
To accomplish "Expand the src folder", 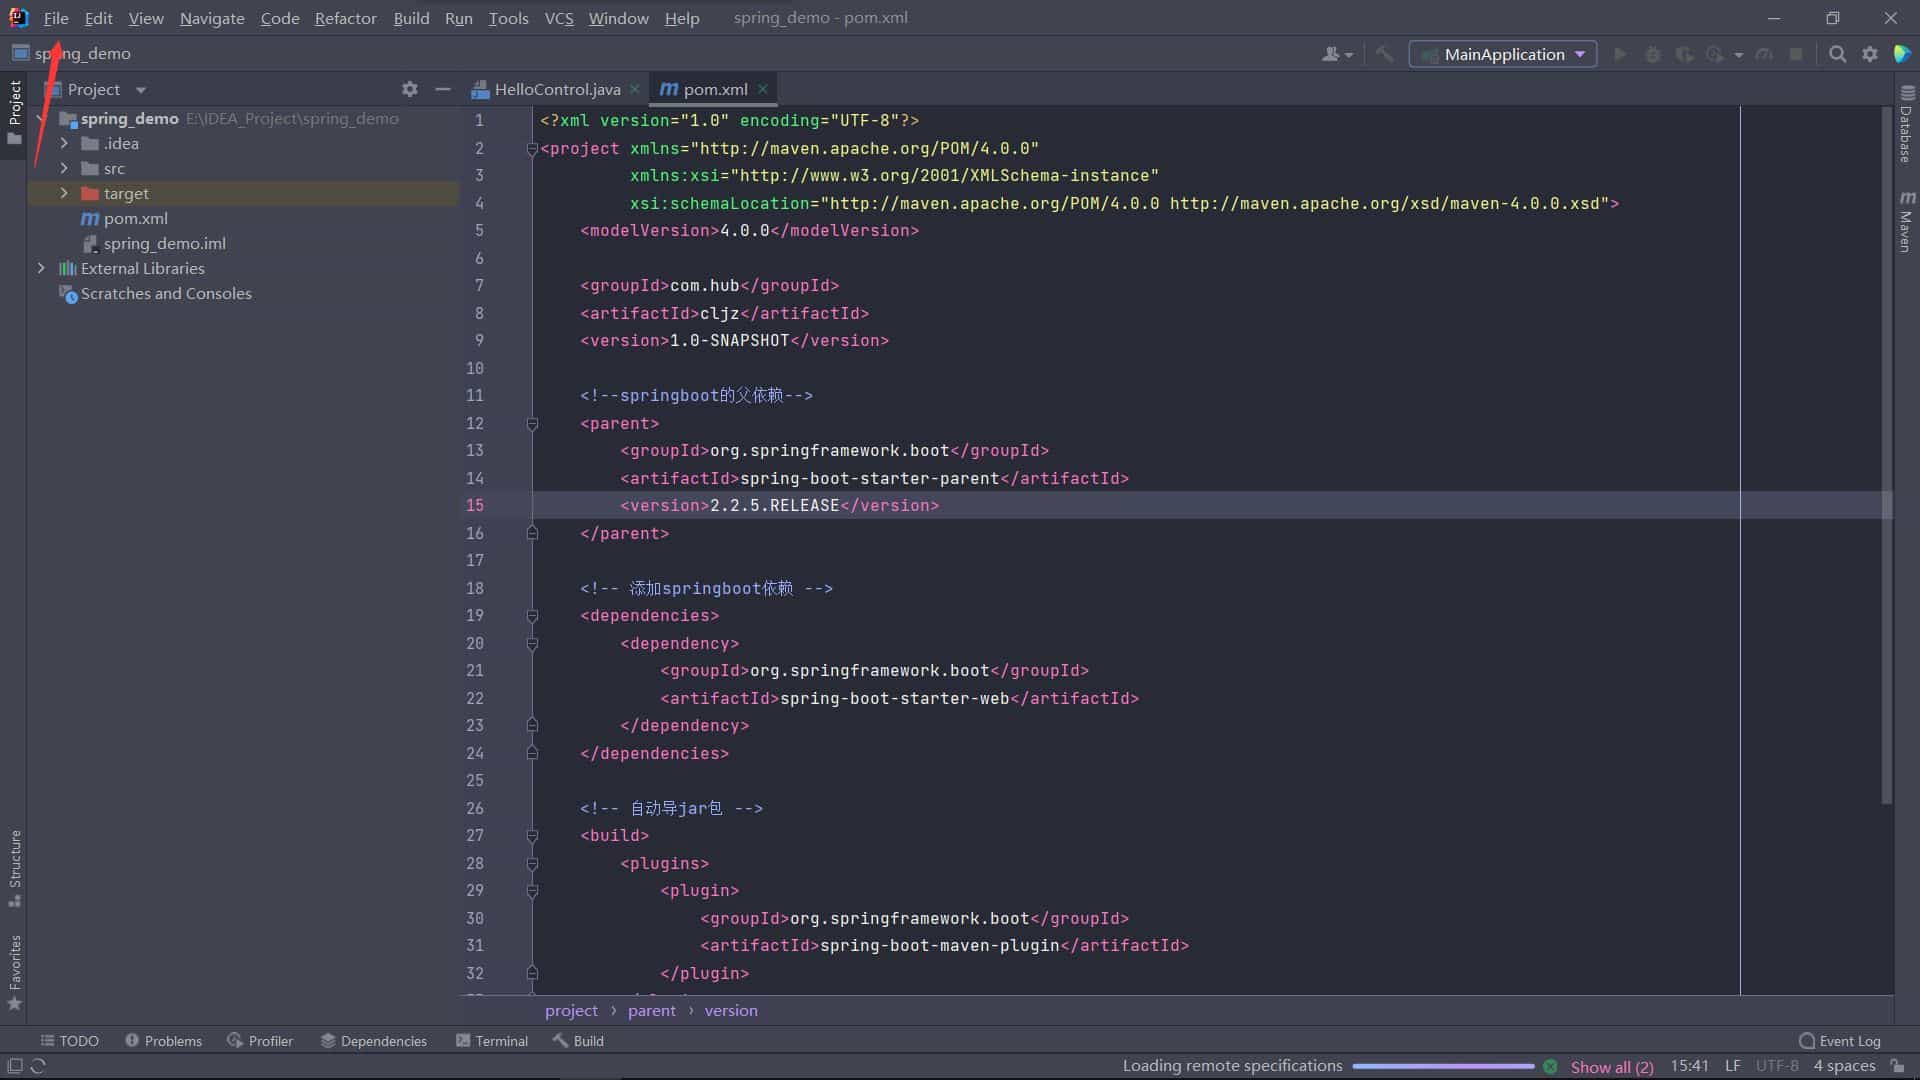I will click(x=64, y=168).
